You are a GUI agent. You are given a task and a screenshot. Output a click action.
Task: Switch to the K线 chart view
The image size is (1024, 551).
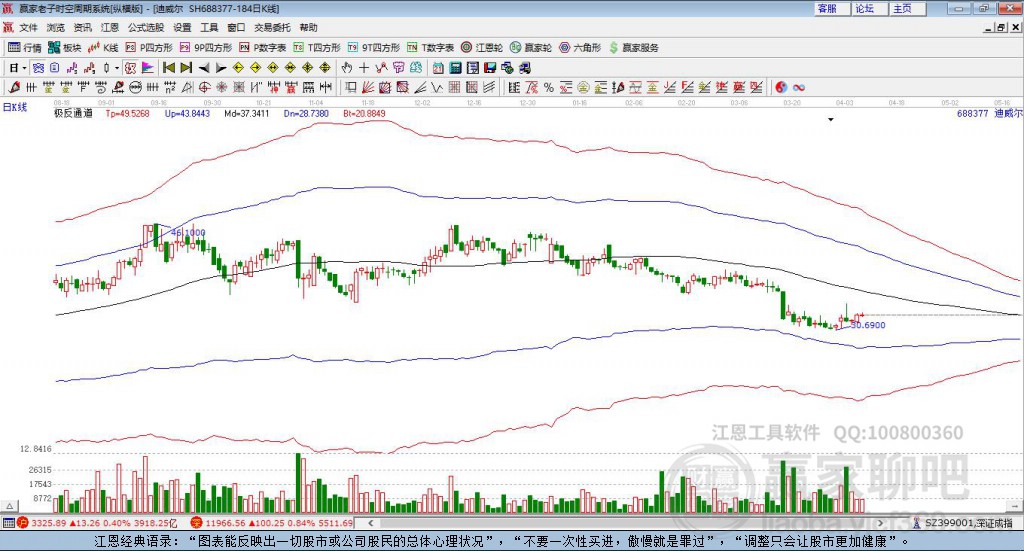pyautogui.click(x=103, y=48)
